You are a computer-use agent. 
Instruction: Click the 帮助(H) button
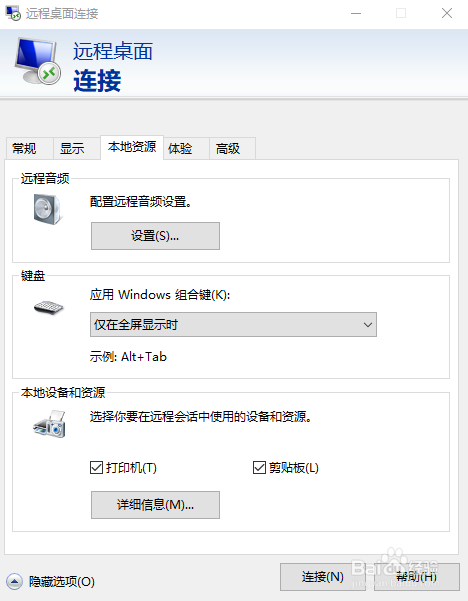(x=417, y=576)
